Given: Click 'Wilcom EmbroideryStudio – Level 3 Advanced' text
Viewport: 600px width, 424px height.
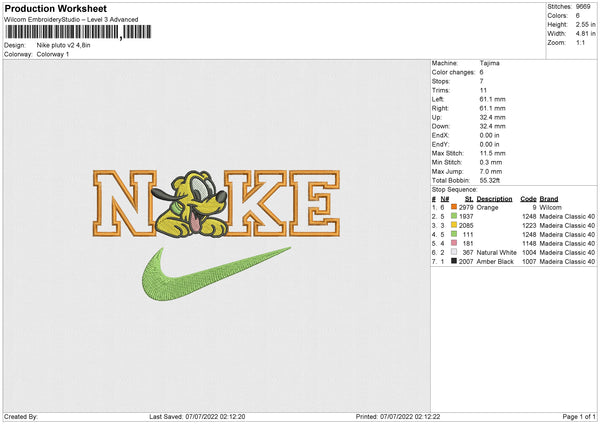Looking at the screenshot, I should point(71,20).
